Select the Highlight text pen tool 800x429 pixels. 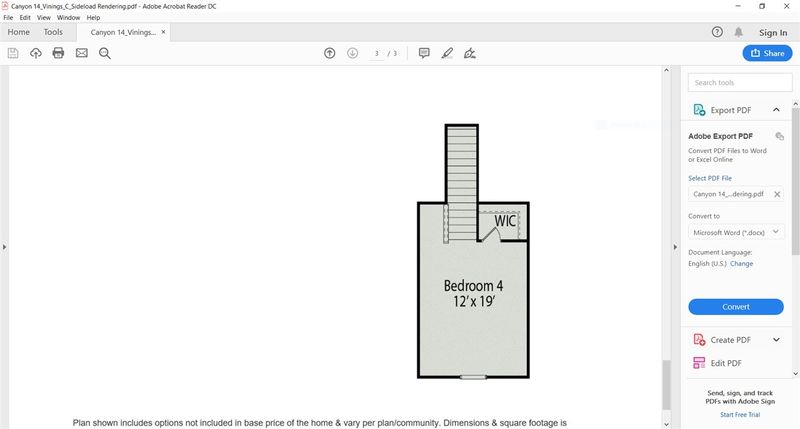coord(447,53)
